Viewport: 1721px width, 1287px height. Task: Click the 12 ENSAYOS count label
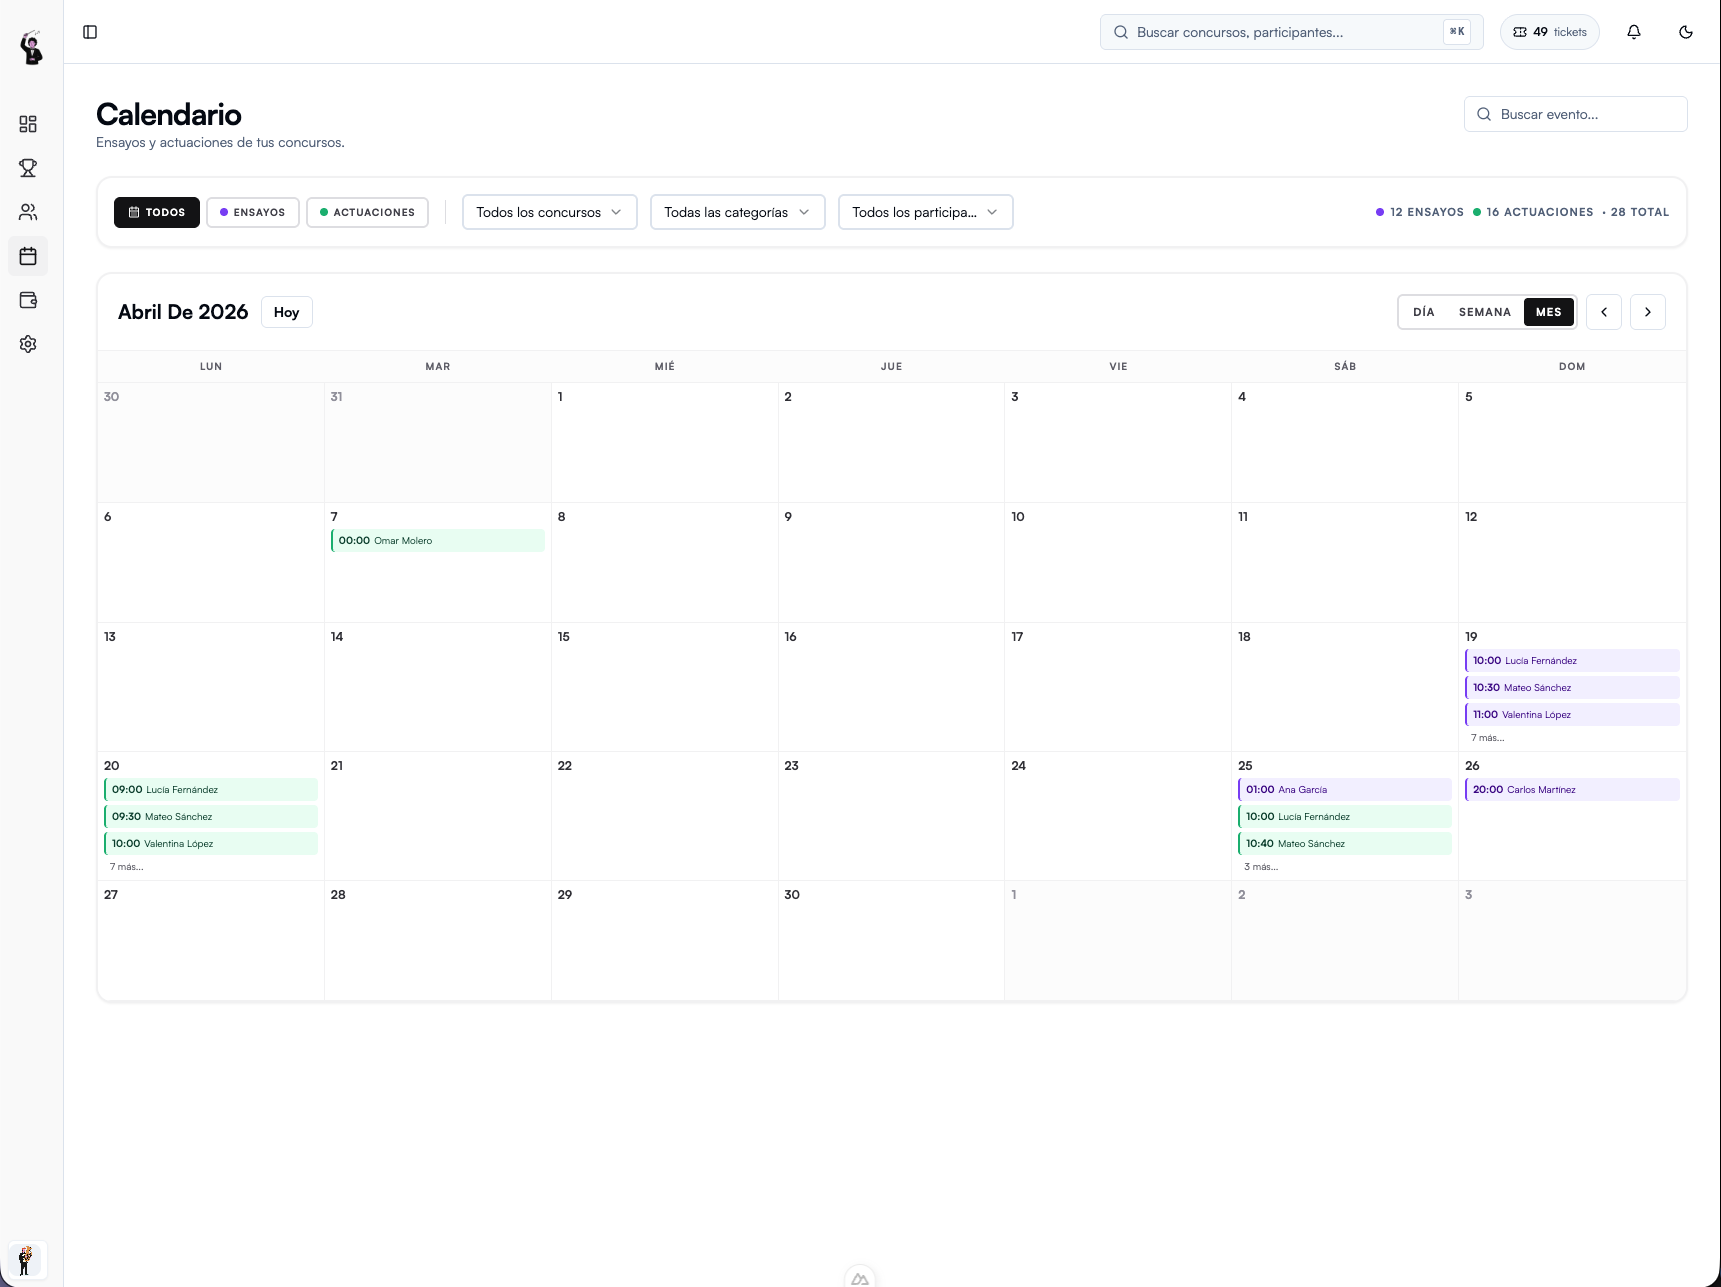[x=1420, y=212]
